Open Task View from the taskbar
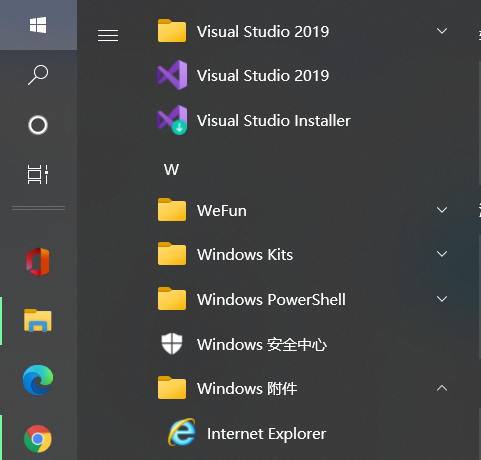 pyautogui.click(x=38, y=174)
